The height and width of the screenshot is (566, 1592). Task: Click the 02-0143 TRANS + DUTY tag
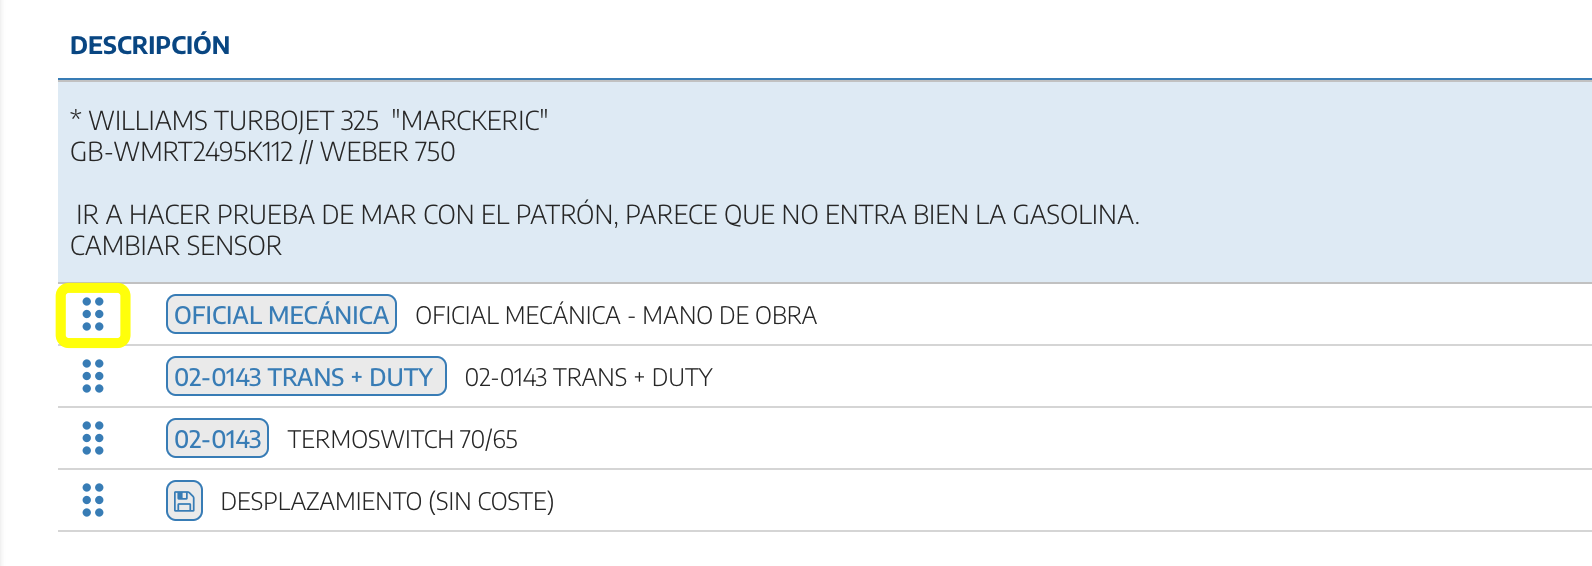[x=305, y=377]
